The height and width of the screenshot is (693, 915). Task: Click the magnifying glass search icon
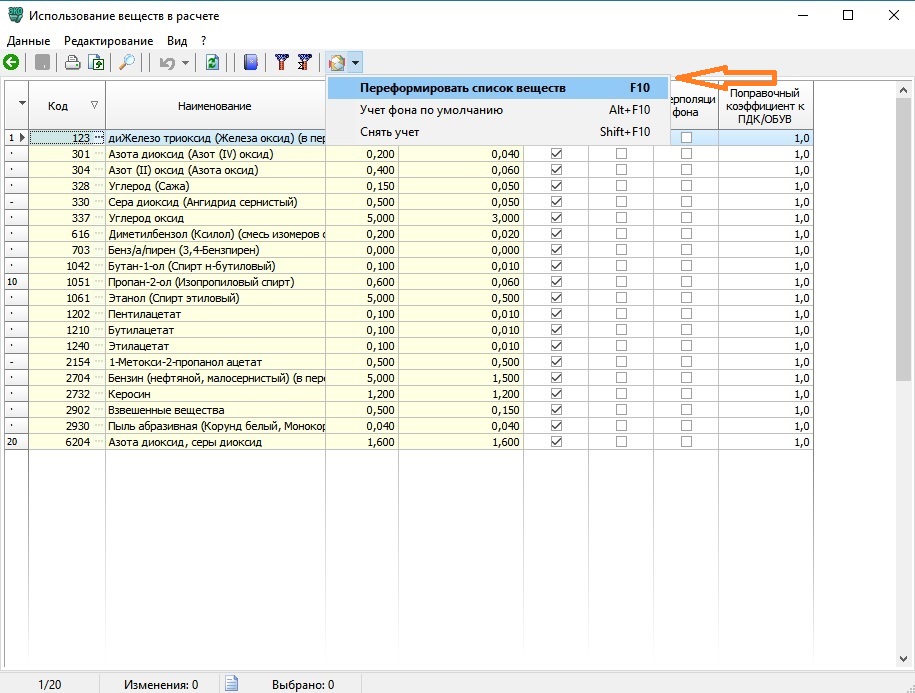[x=127, y=63]
